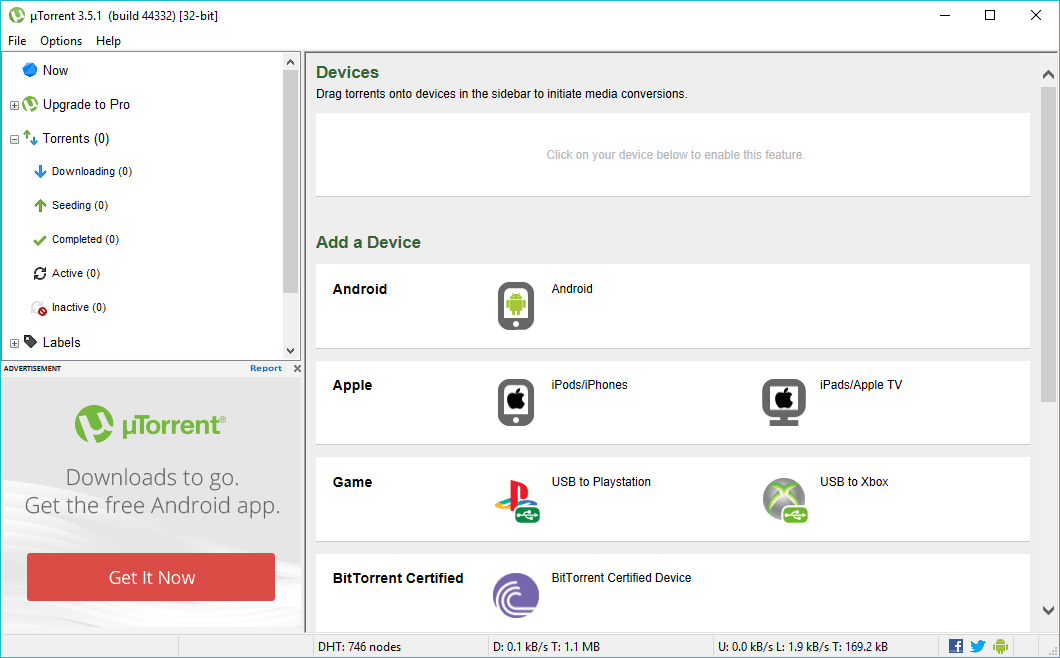
Task: Open the Options menu
Action: pyautogui.click(x=60, y=41)
